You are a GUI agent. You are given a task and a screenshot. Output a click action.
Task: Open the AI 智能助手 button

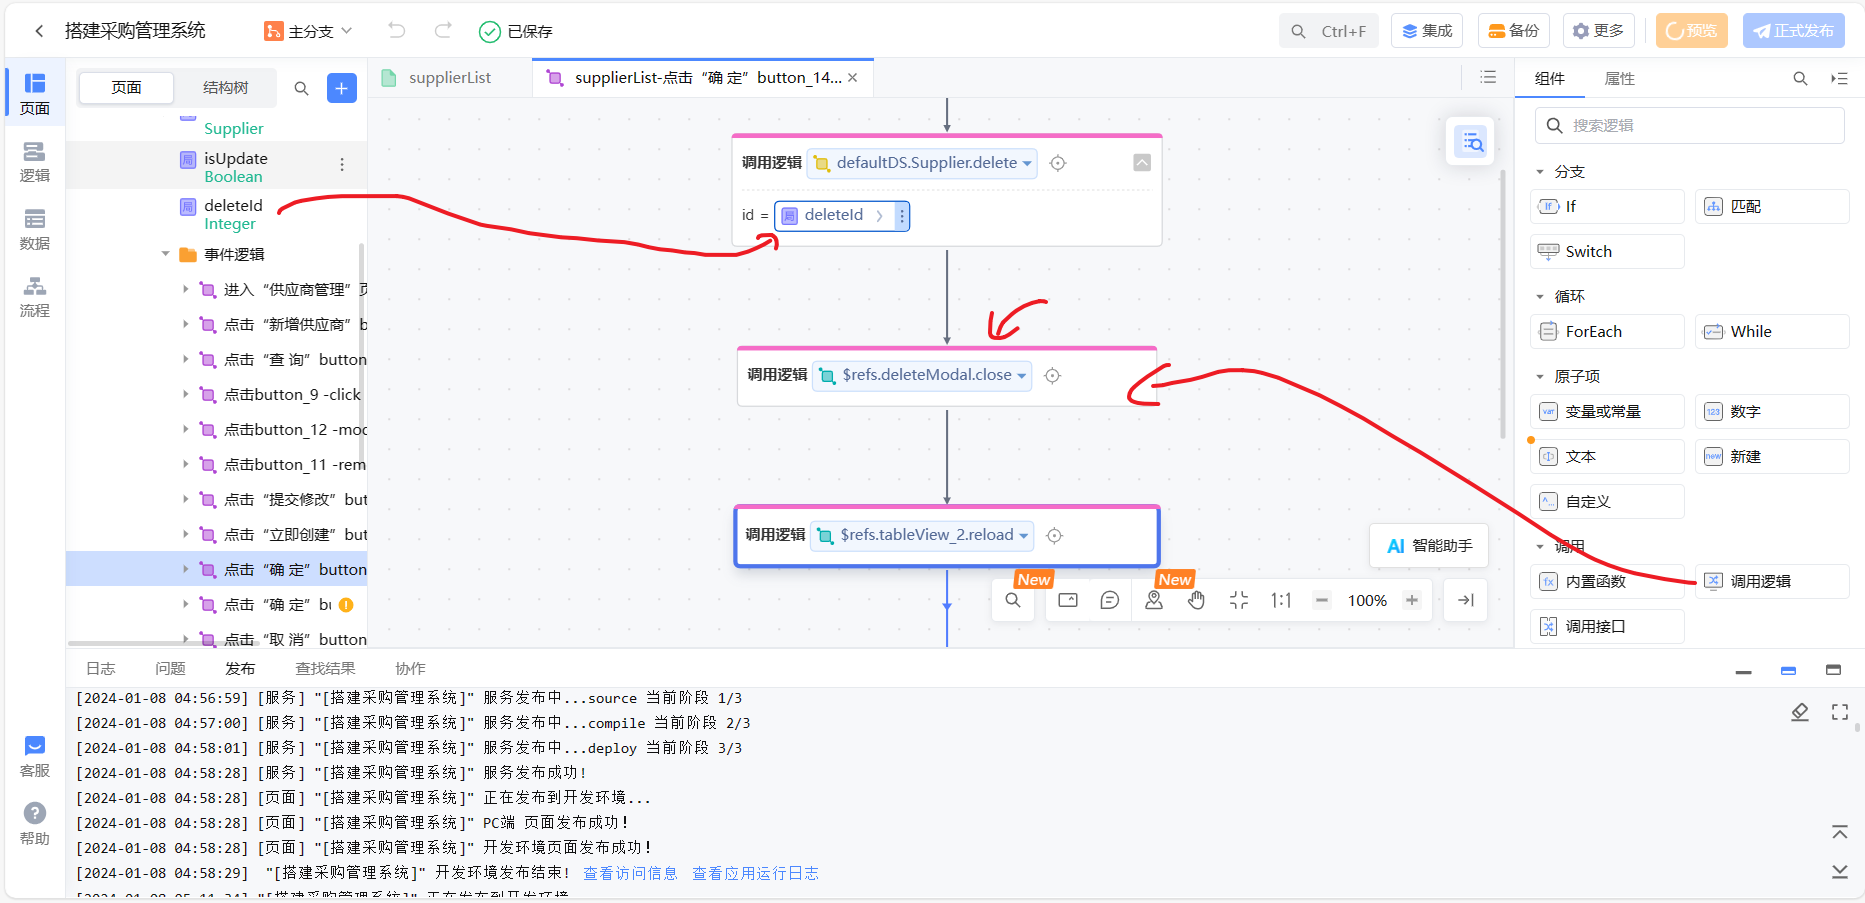[1429, 546]
